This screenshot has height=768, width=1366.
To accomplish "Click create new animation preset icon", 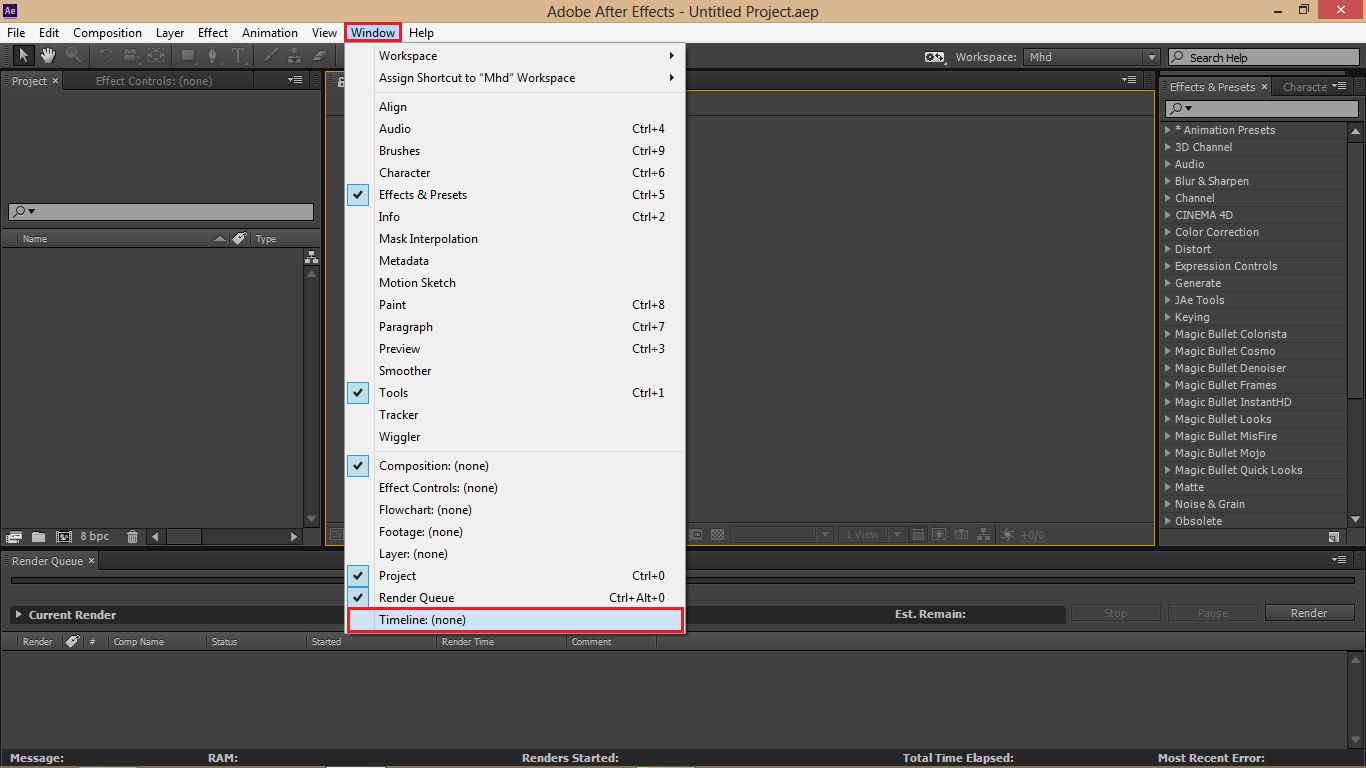I will pyautogui.click(x=1334, y=537).
